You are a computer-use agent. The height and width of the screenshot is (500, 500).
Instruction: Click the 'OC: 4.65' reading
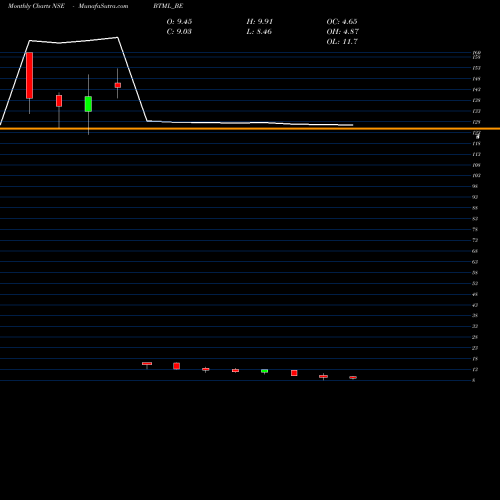coord(342,22)
